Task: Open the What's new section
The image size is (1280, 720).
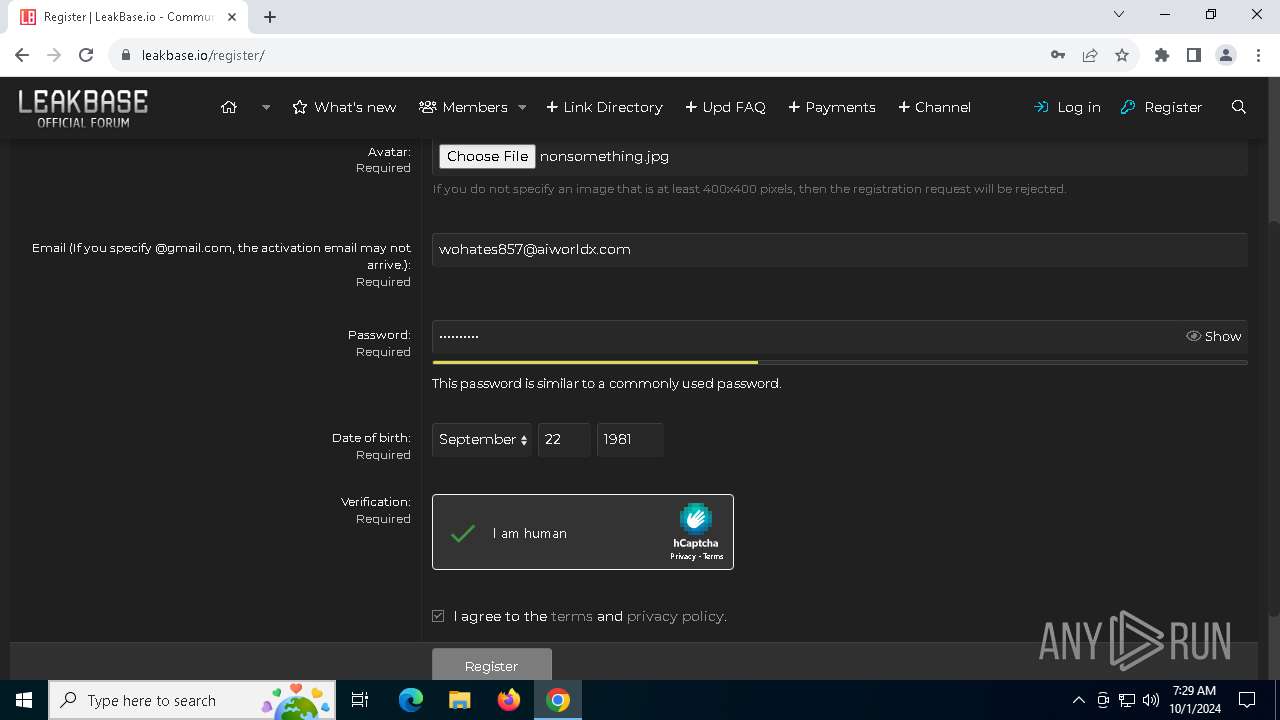Action: tap(344, 107)
